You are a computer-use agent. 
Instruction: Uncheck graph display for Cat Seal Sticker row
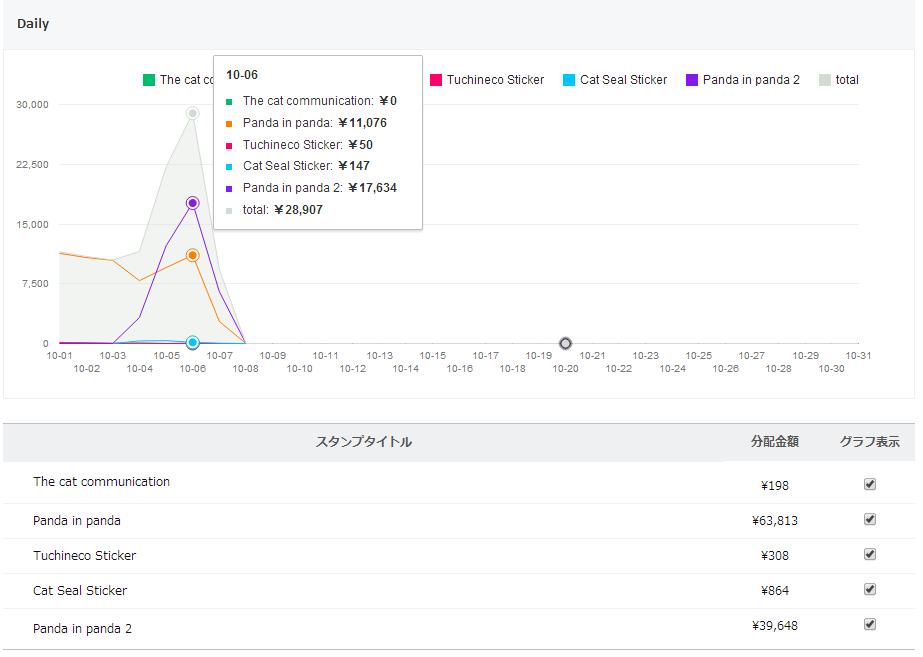coord(869,589)
